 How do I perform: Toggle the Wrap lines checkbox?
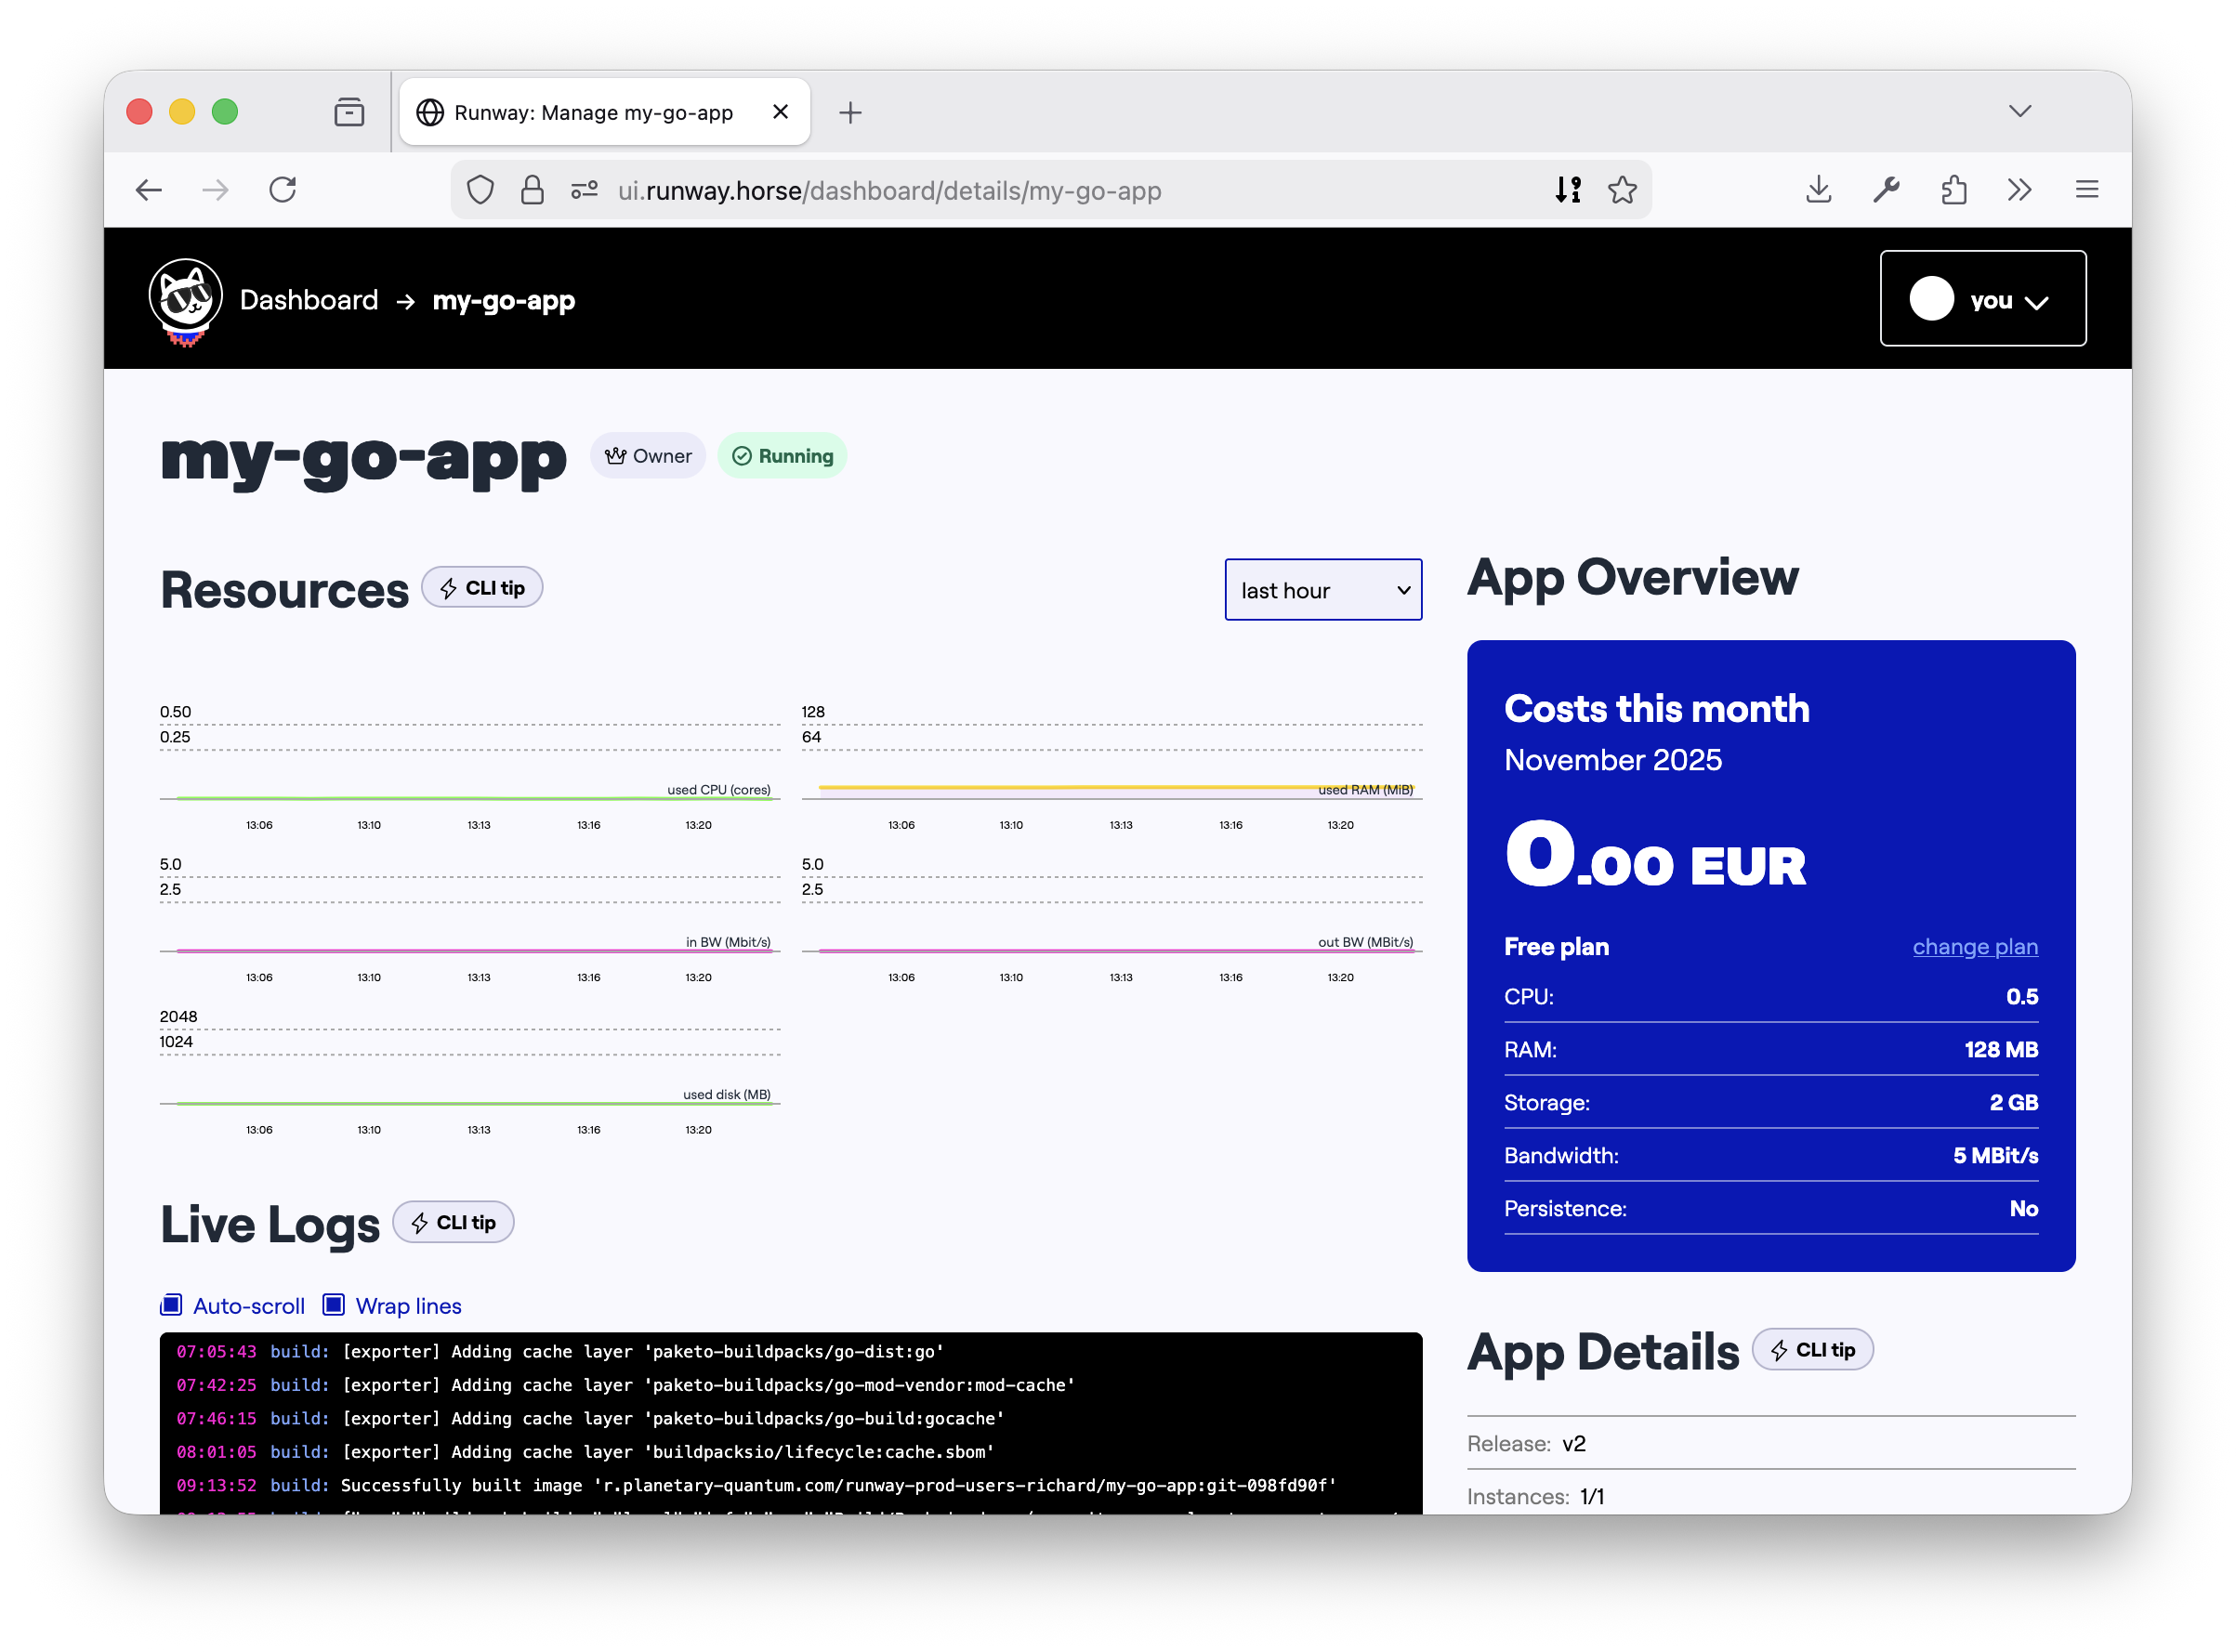pyautogui.click(x=334, y=1305)
